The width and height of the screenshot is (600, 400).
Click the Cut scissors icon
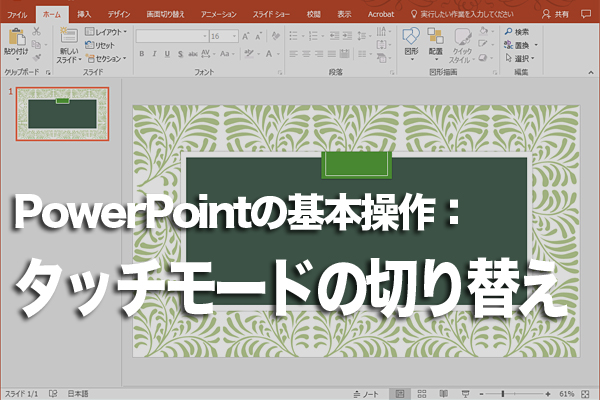(37, 31)
